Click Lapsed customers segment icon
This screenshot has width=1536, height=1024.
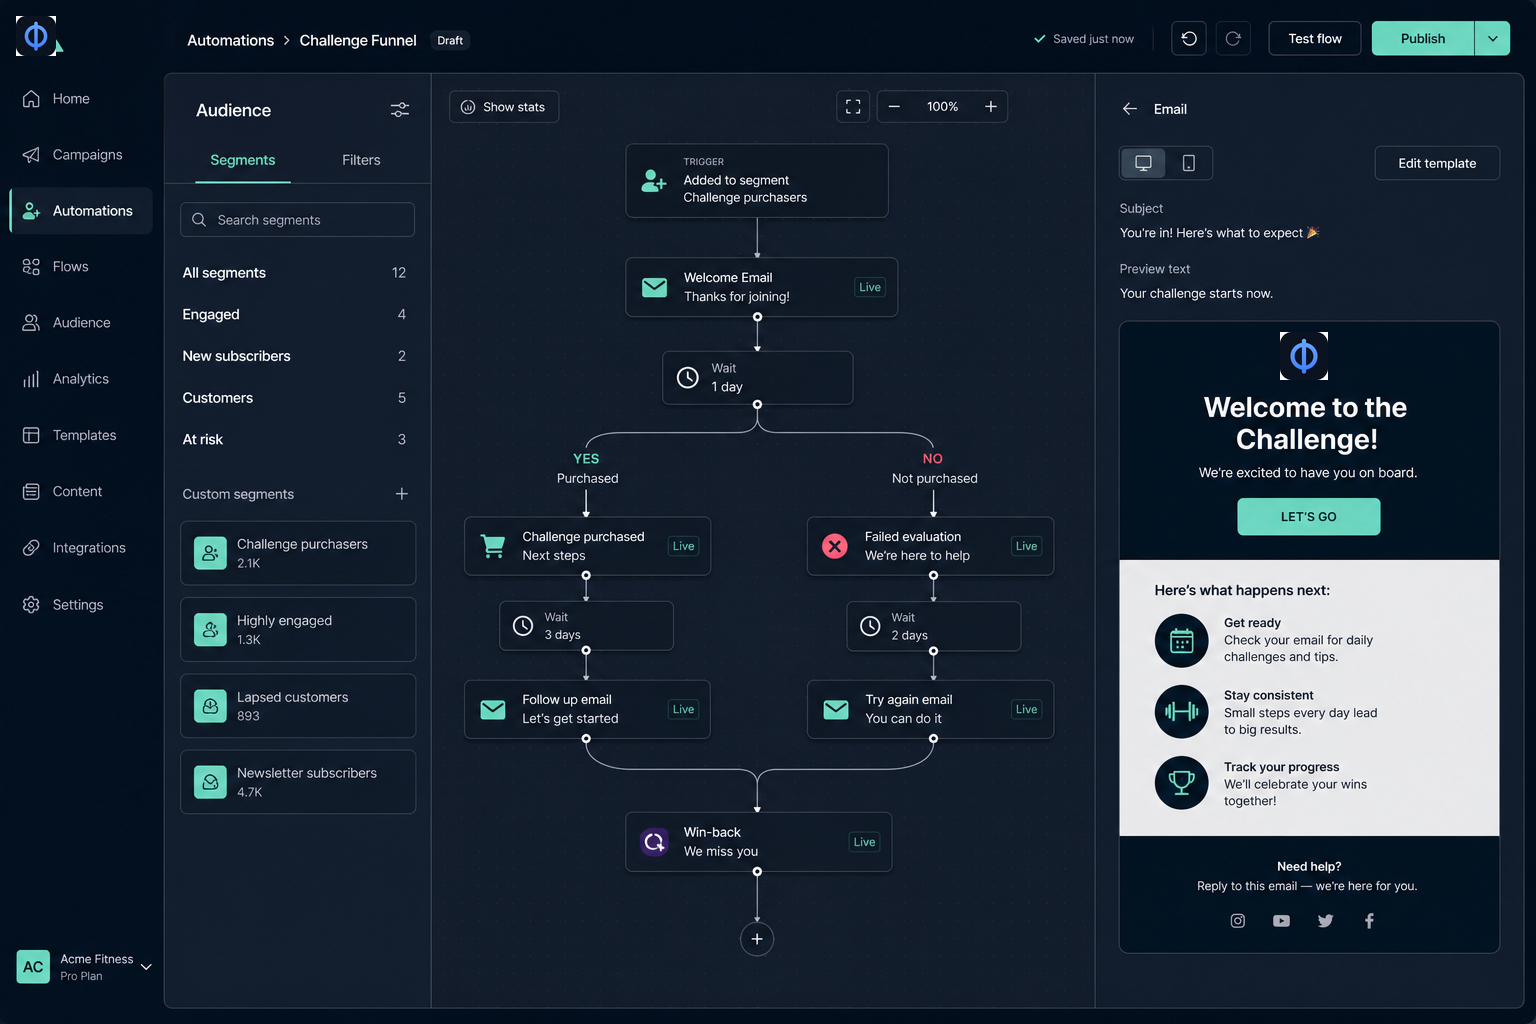pyautogui.click(x=210, y=706)
